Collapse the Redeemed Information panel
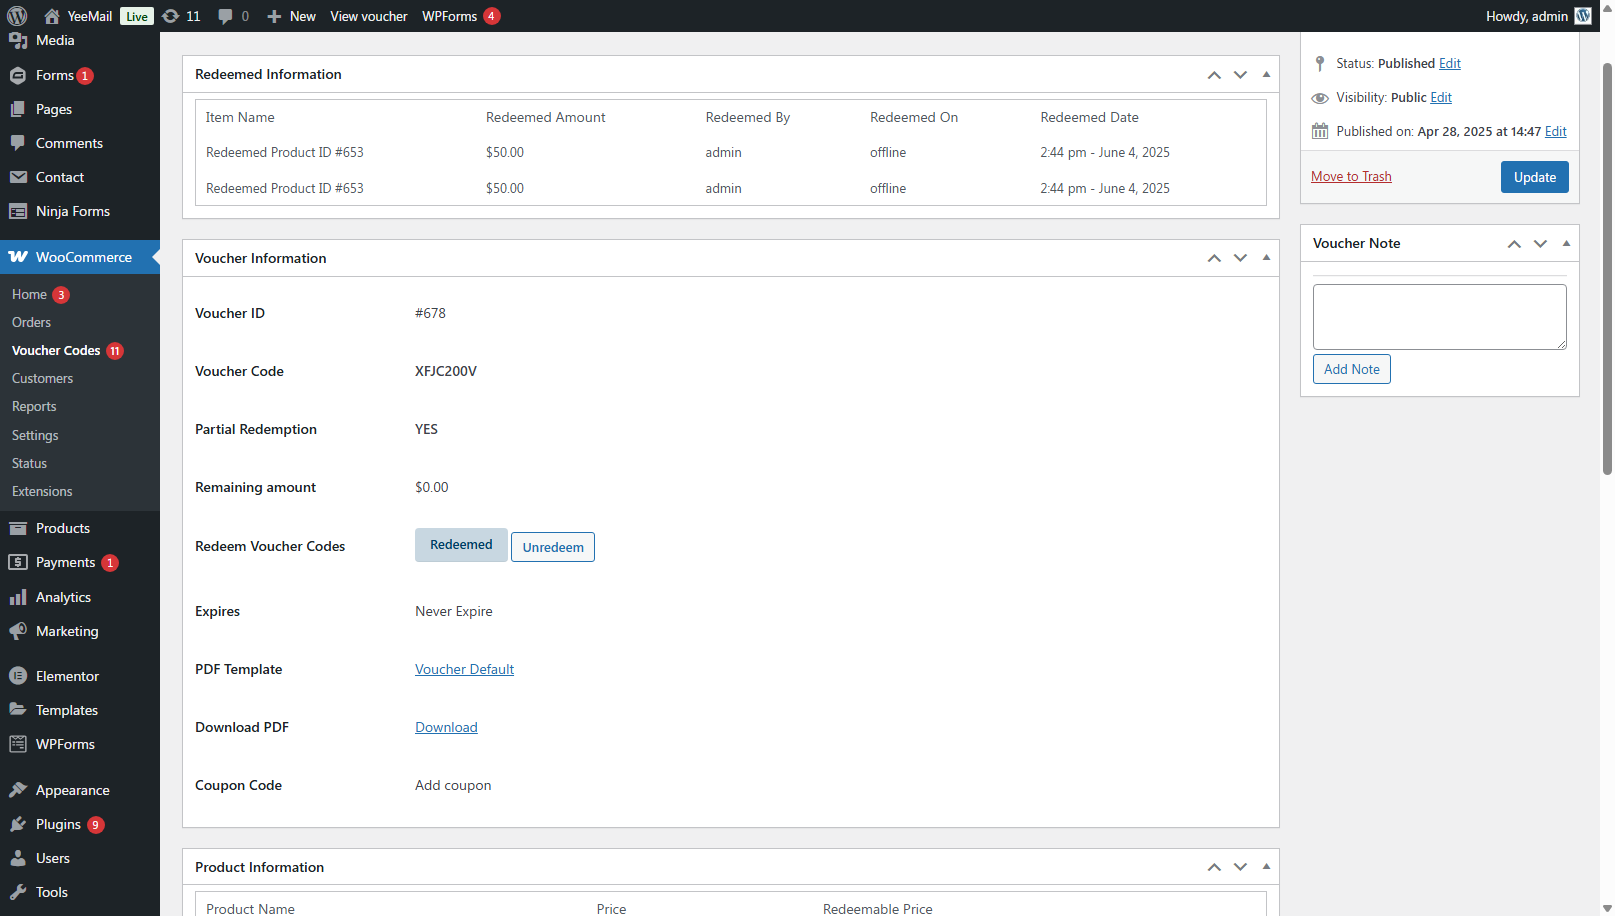 [x=1266, y=75]
